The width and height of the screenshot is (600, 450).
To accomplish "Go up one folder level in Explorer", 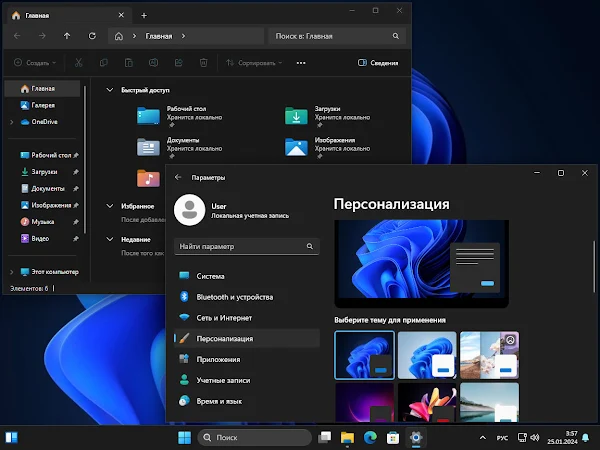I will 67,36.
